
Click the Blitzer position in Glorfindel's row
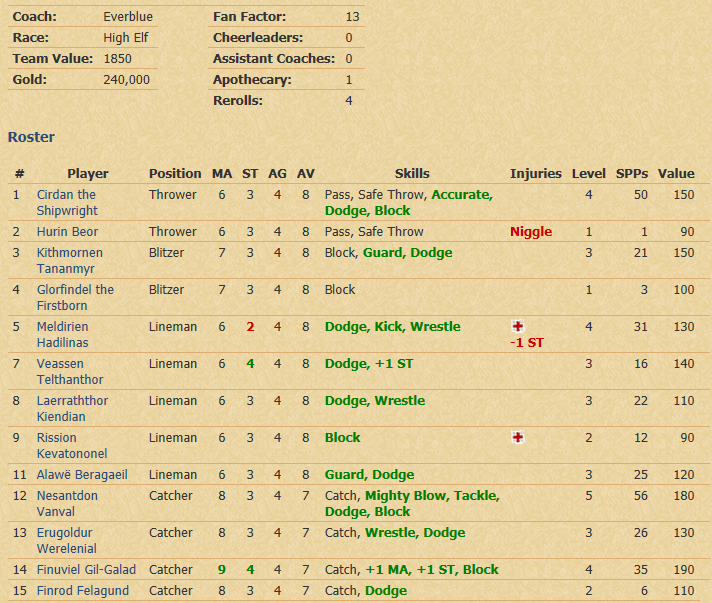(x=167, y=290)
